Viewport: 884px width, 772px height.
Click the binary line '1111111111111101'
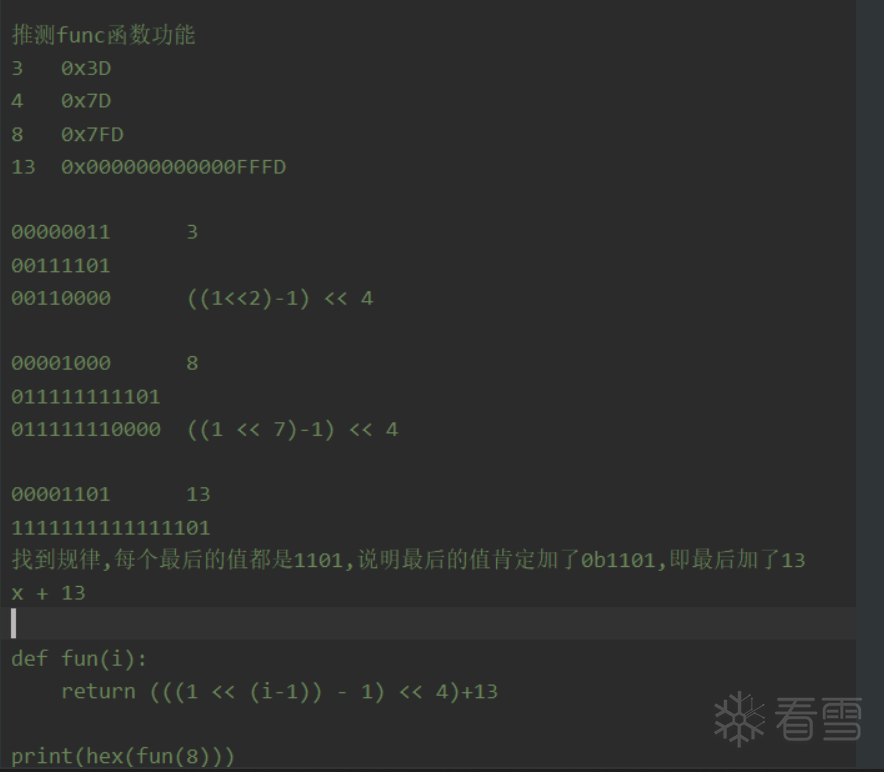[110, 527]
